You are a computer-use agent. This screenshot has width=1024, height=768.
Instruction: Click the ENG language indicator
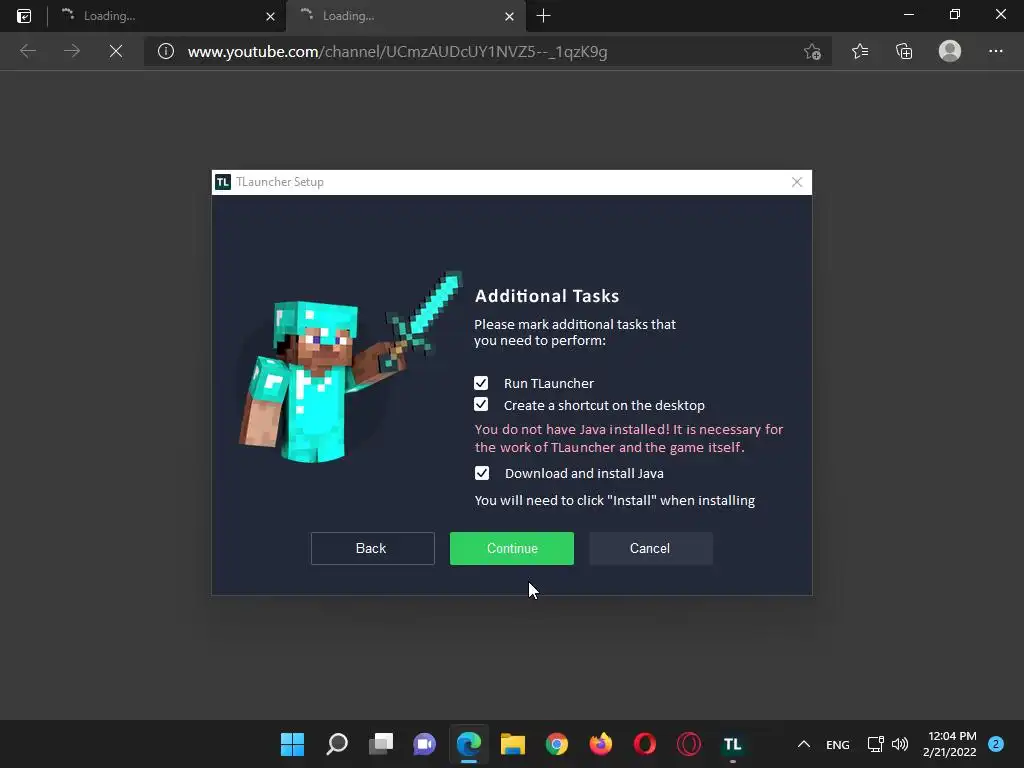pyautogui.click(x=838, y=744)
